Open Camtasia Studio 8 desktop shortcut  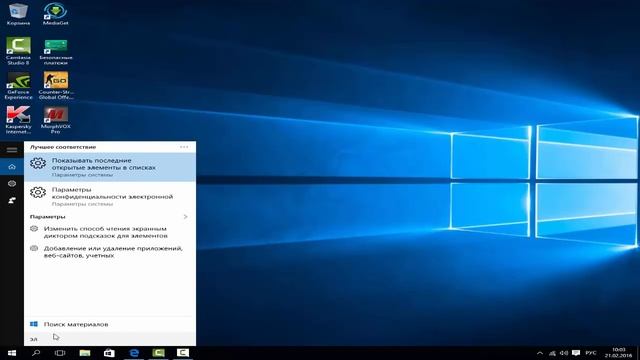[x=18, y=51]
